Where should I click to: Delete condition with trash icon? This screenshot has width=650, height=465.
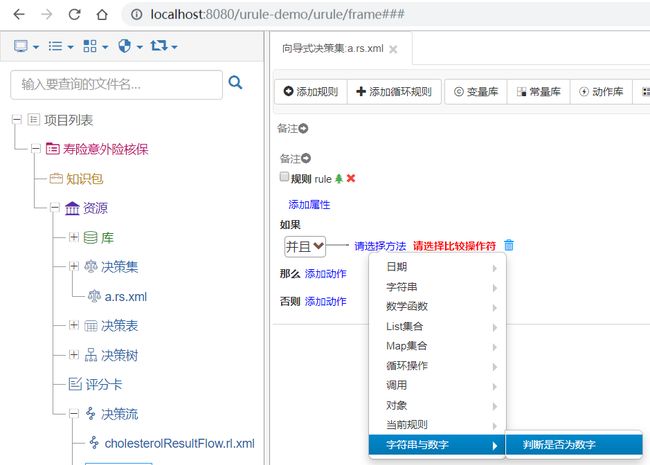click(509, 245)
